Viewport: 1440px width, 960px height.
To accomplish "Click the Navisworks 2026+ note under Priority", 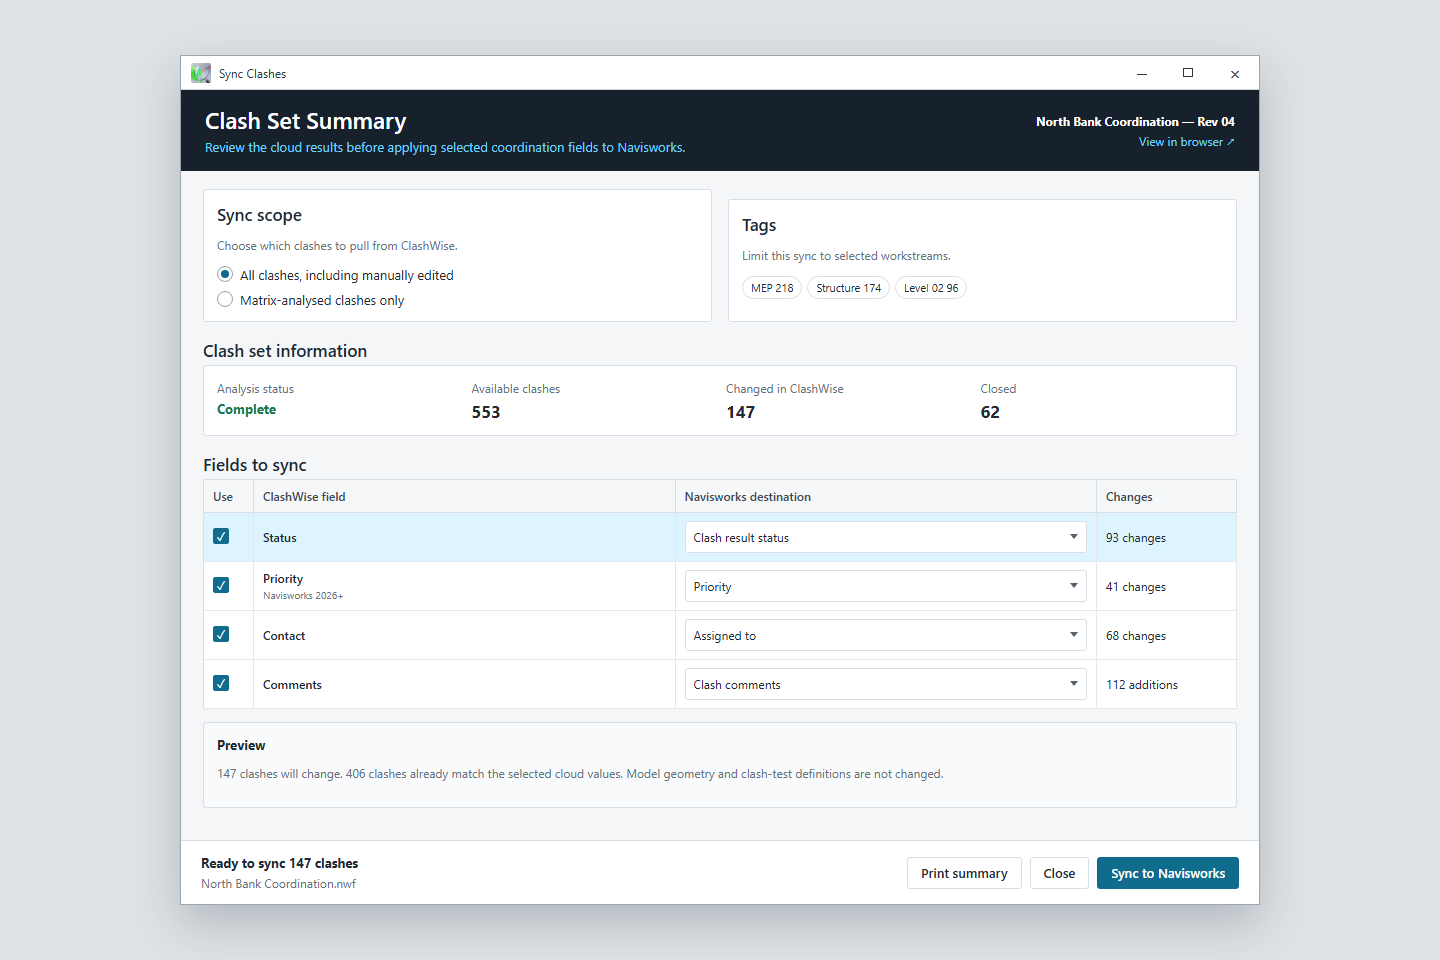I will [303, 596].
